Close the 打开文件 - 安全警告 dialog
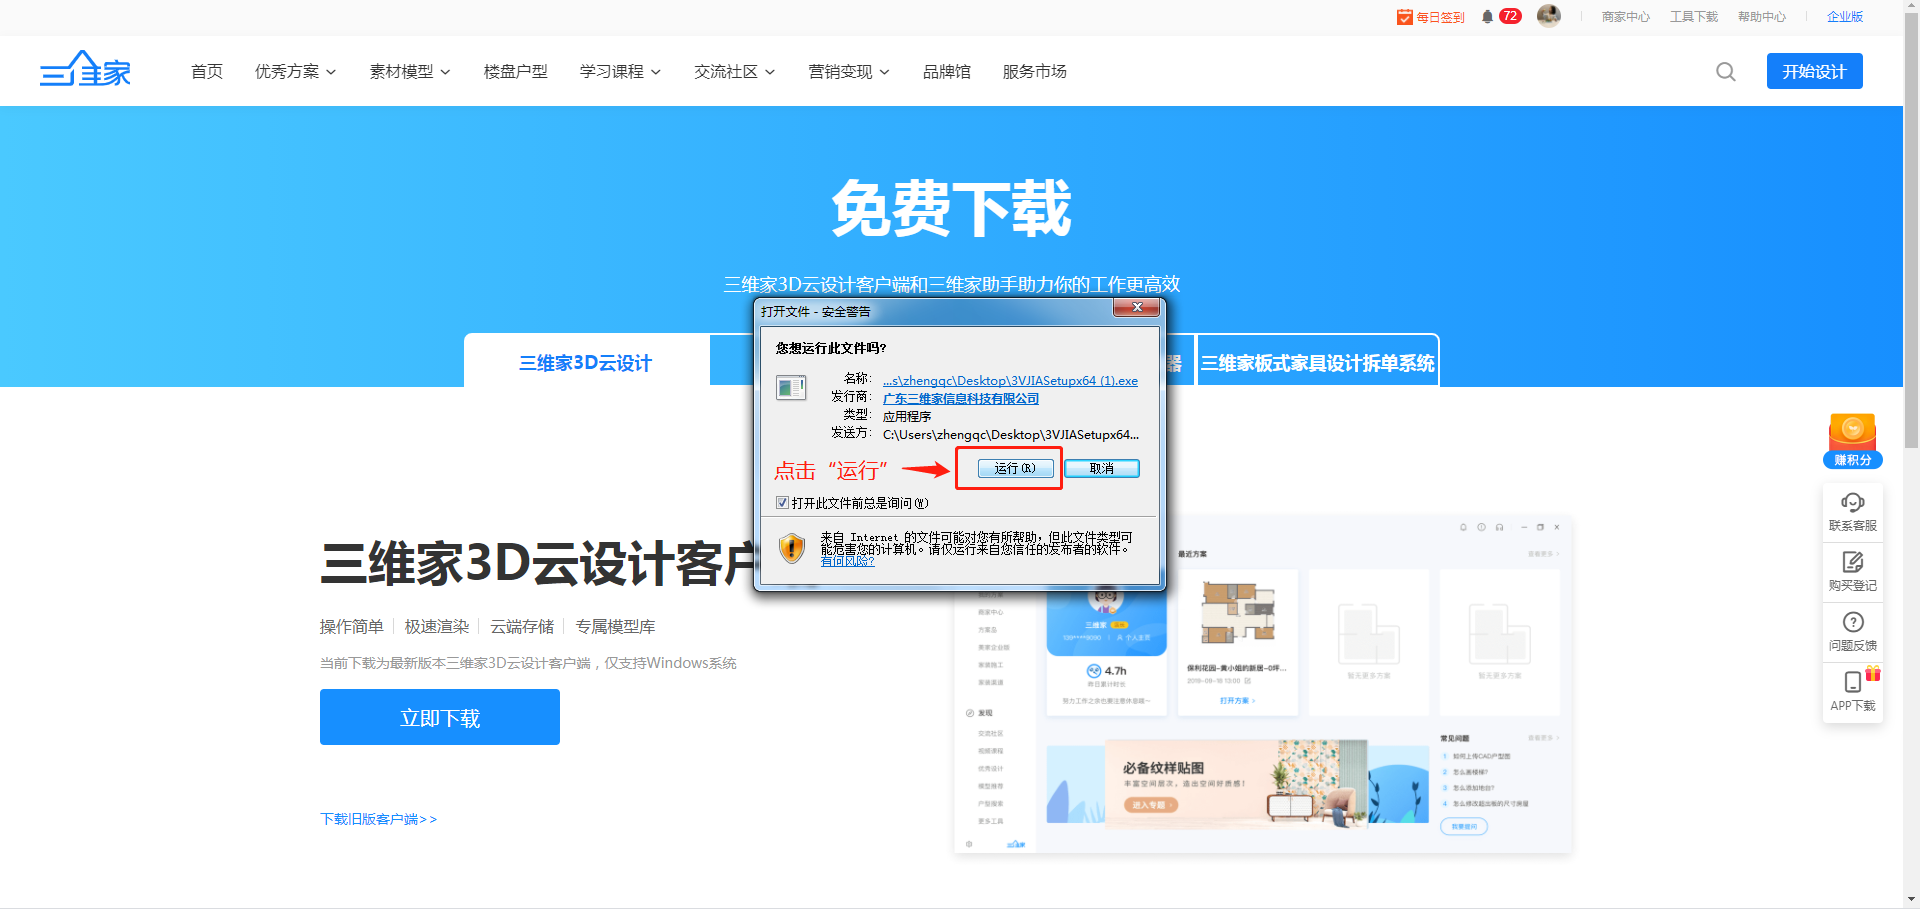The height and width of the screenshot is (909, 1920). click(1137, 308)
